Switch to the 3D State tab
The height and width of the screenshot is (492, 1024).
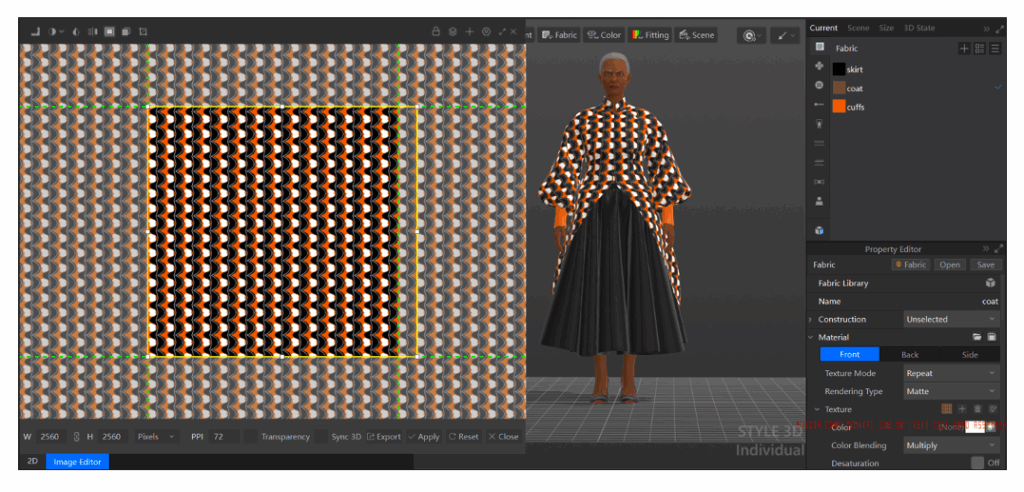pos(919,28)
